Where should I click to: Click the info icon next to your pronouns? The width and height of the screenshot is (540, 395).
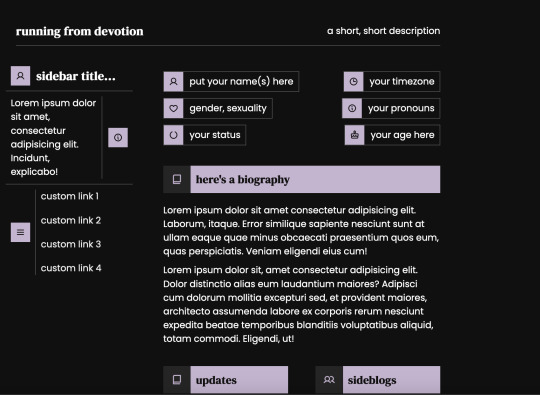(x=352, y=108)
